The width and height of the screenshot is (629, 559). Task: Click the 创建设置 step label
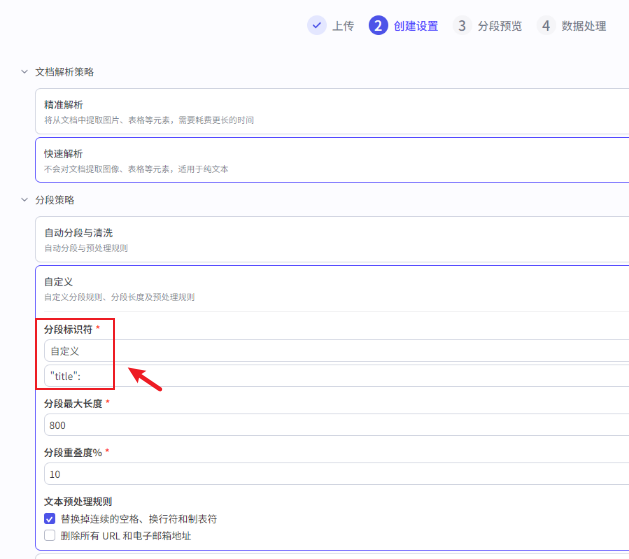pos(416,26)
